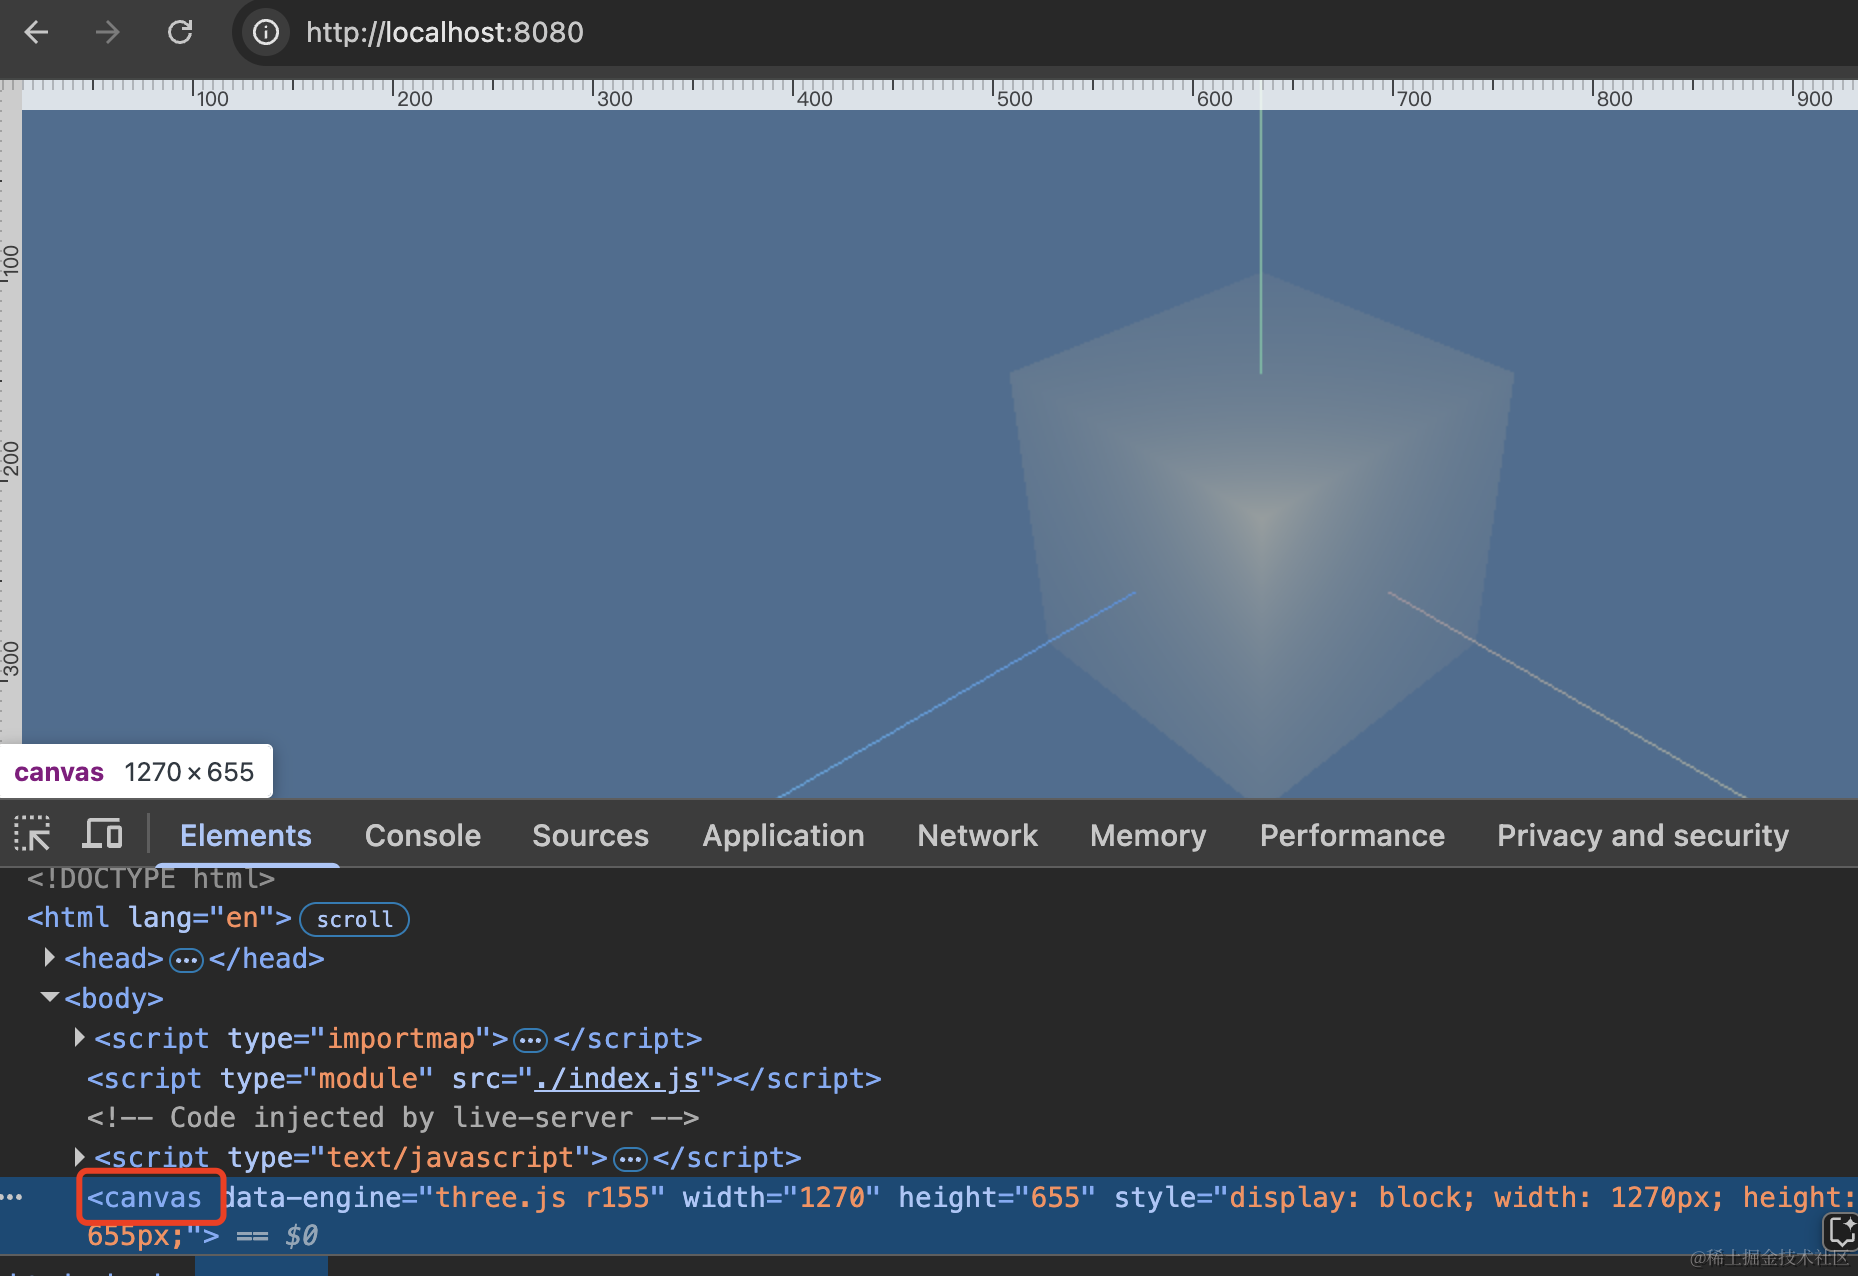
Task: Expand the head element node
Action: 49,958
